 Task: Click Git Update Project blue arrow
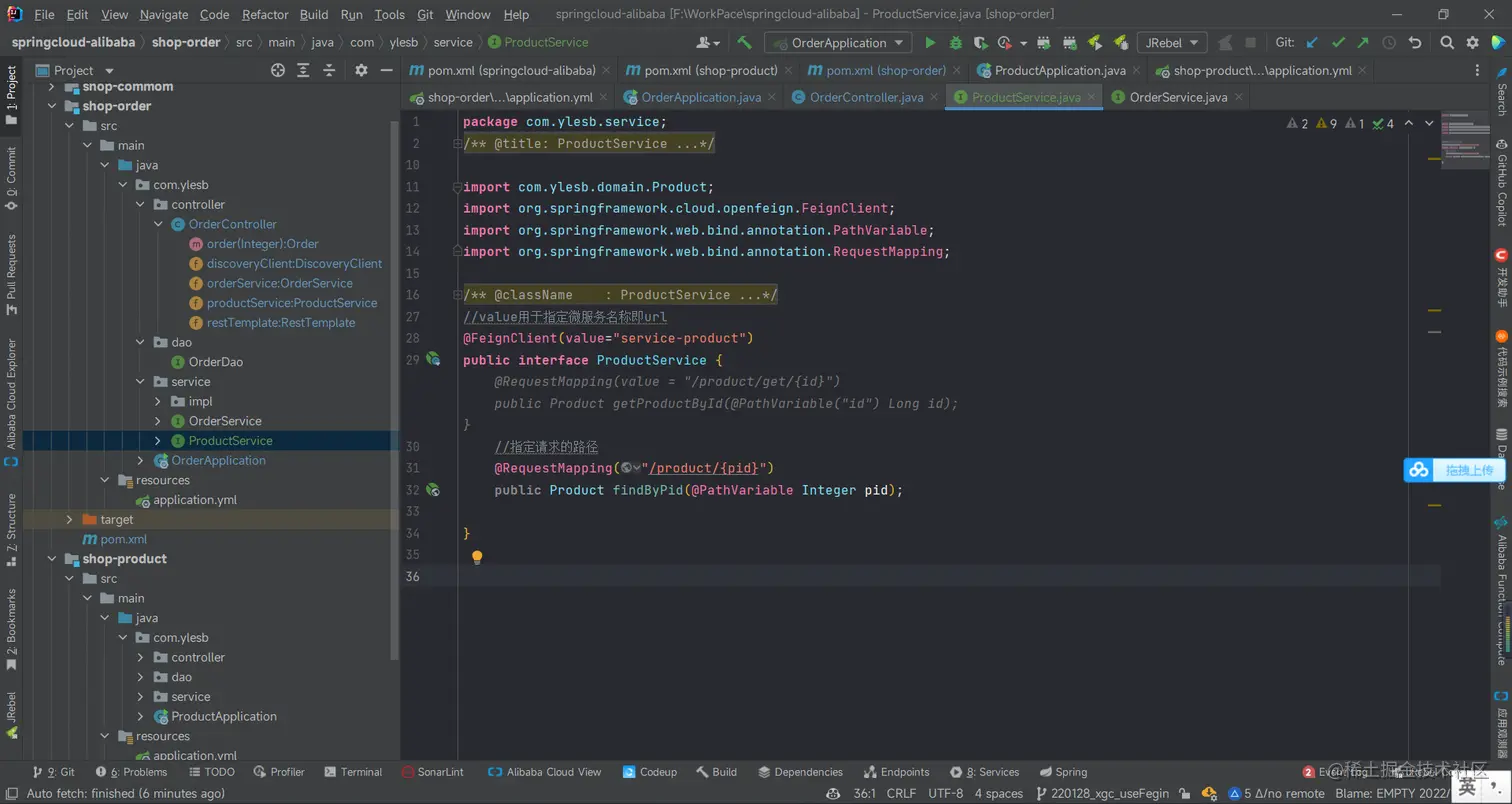(1312, 43)
